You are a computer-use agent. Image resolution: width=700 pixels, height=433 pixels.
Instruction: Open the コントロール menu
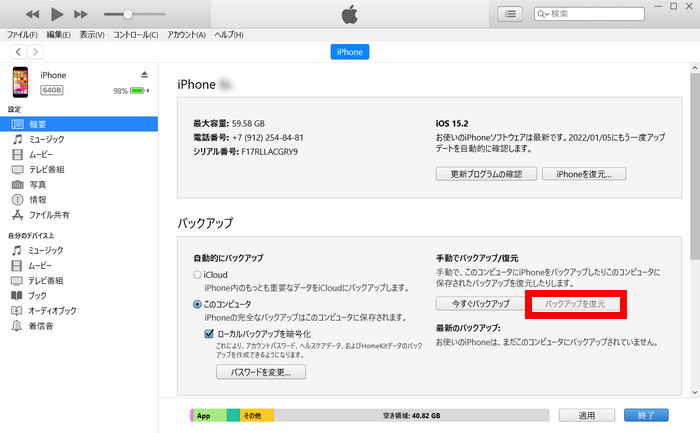coord(135,35)
